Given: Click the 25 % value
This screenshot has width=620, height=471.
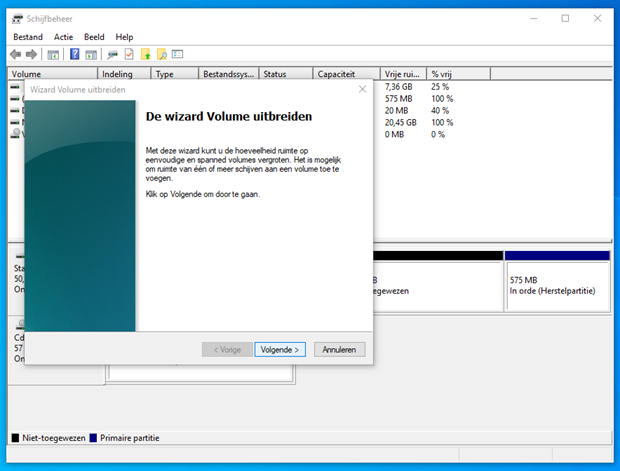Looking at the screenshot, I should pyautogui.click(x=440, y=87).
